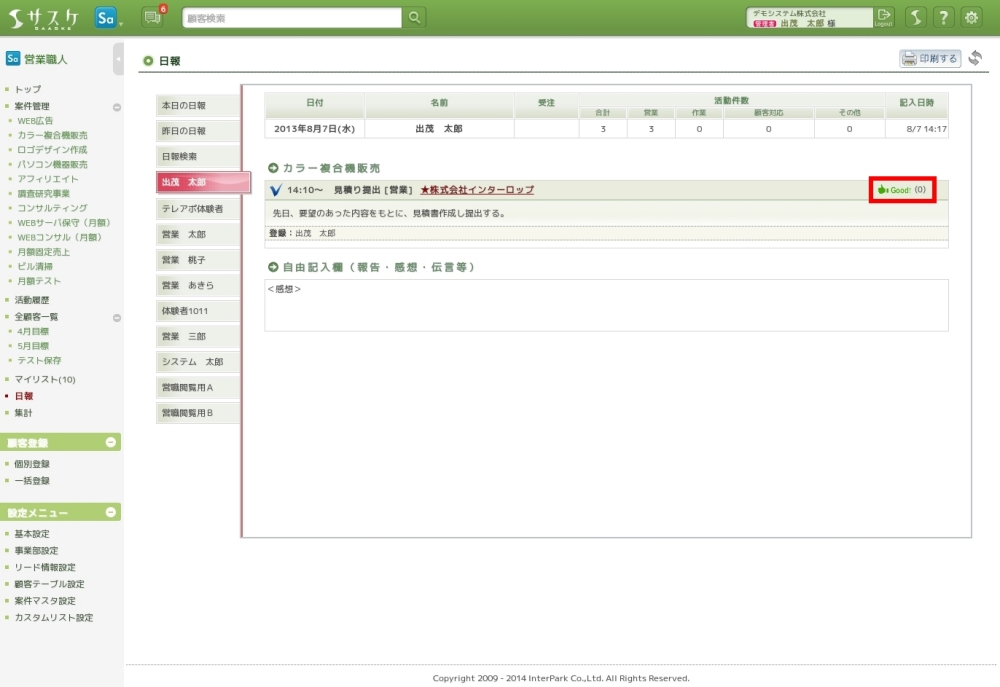Click the 印刷する print button

pyautogui.click(x=930, y=59)
